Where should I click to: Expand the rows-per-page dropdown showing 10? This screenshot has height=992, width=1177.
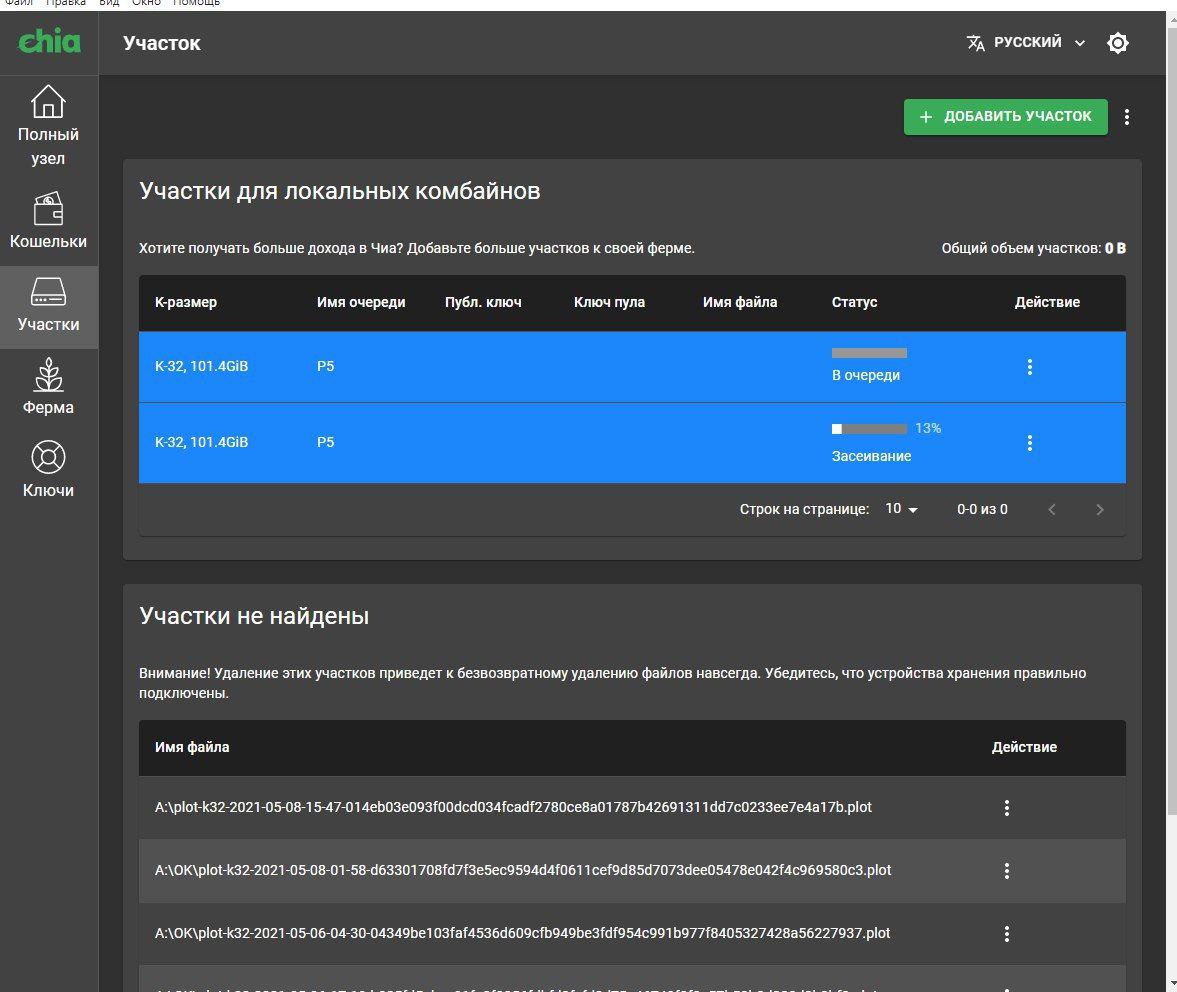pos(901,510)
